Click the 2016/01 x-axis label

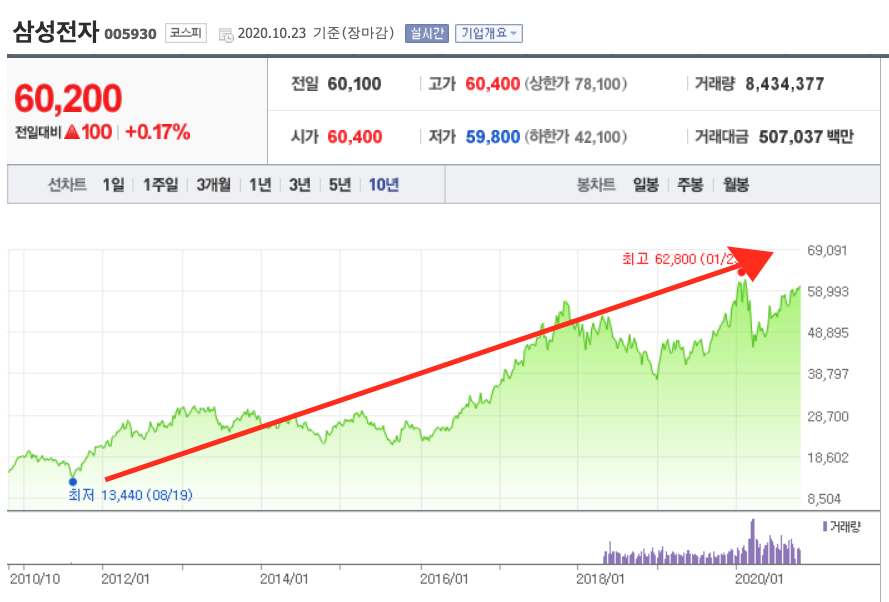[444, 579]
